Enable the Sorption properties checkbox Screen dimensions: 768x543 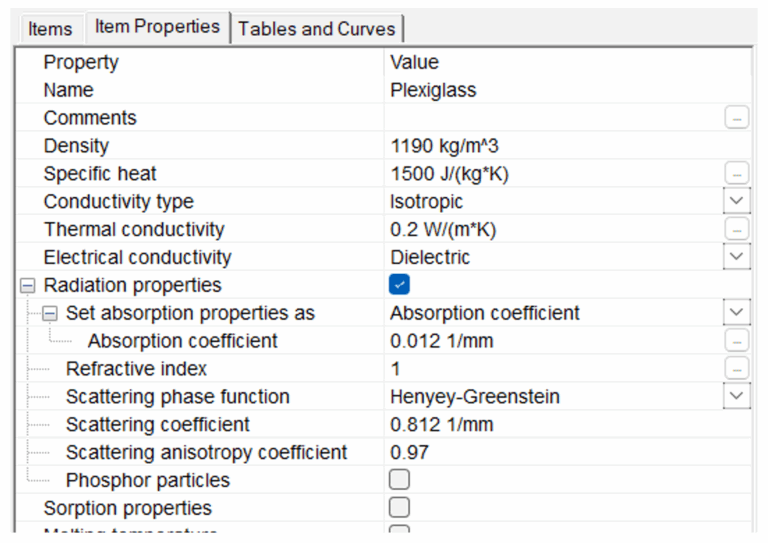[399, 508]
